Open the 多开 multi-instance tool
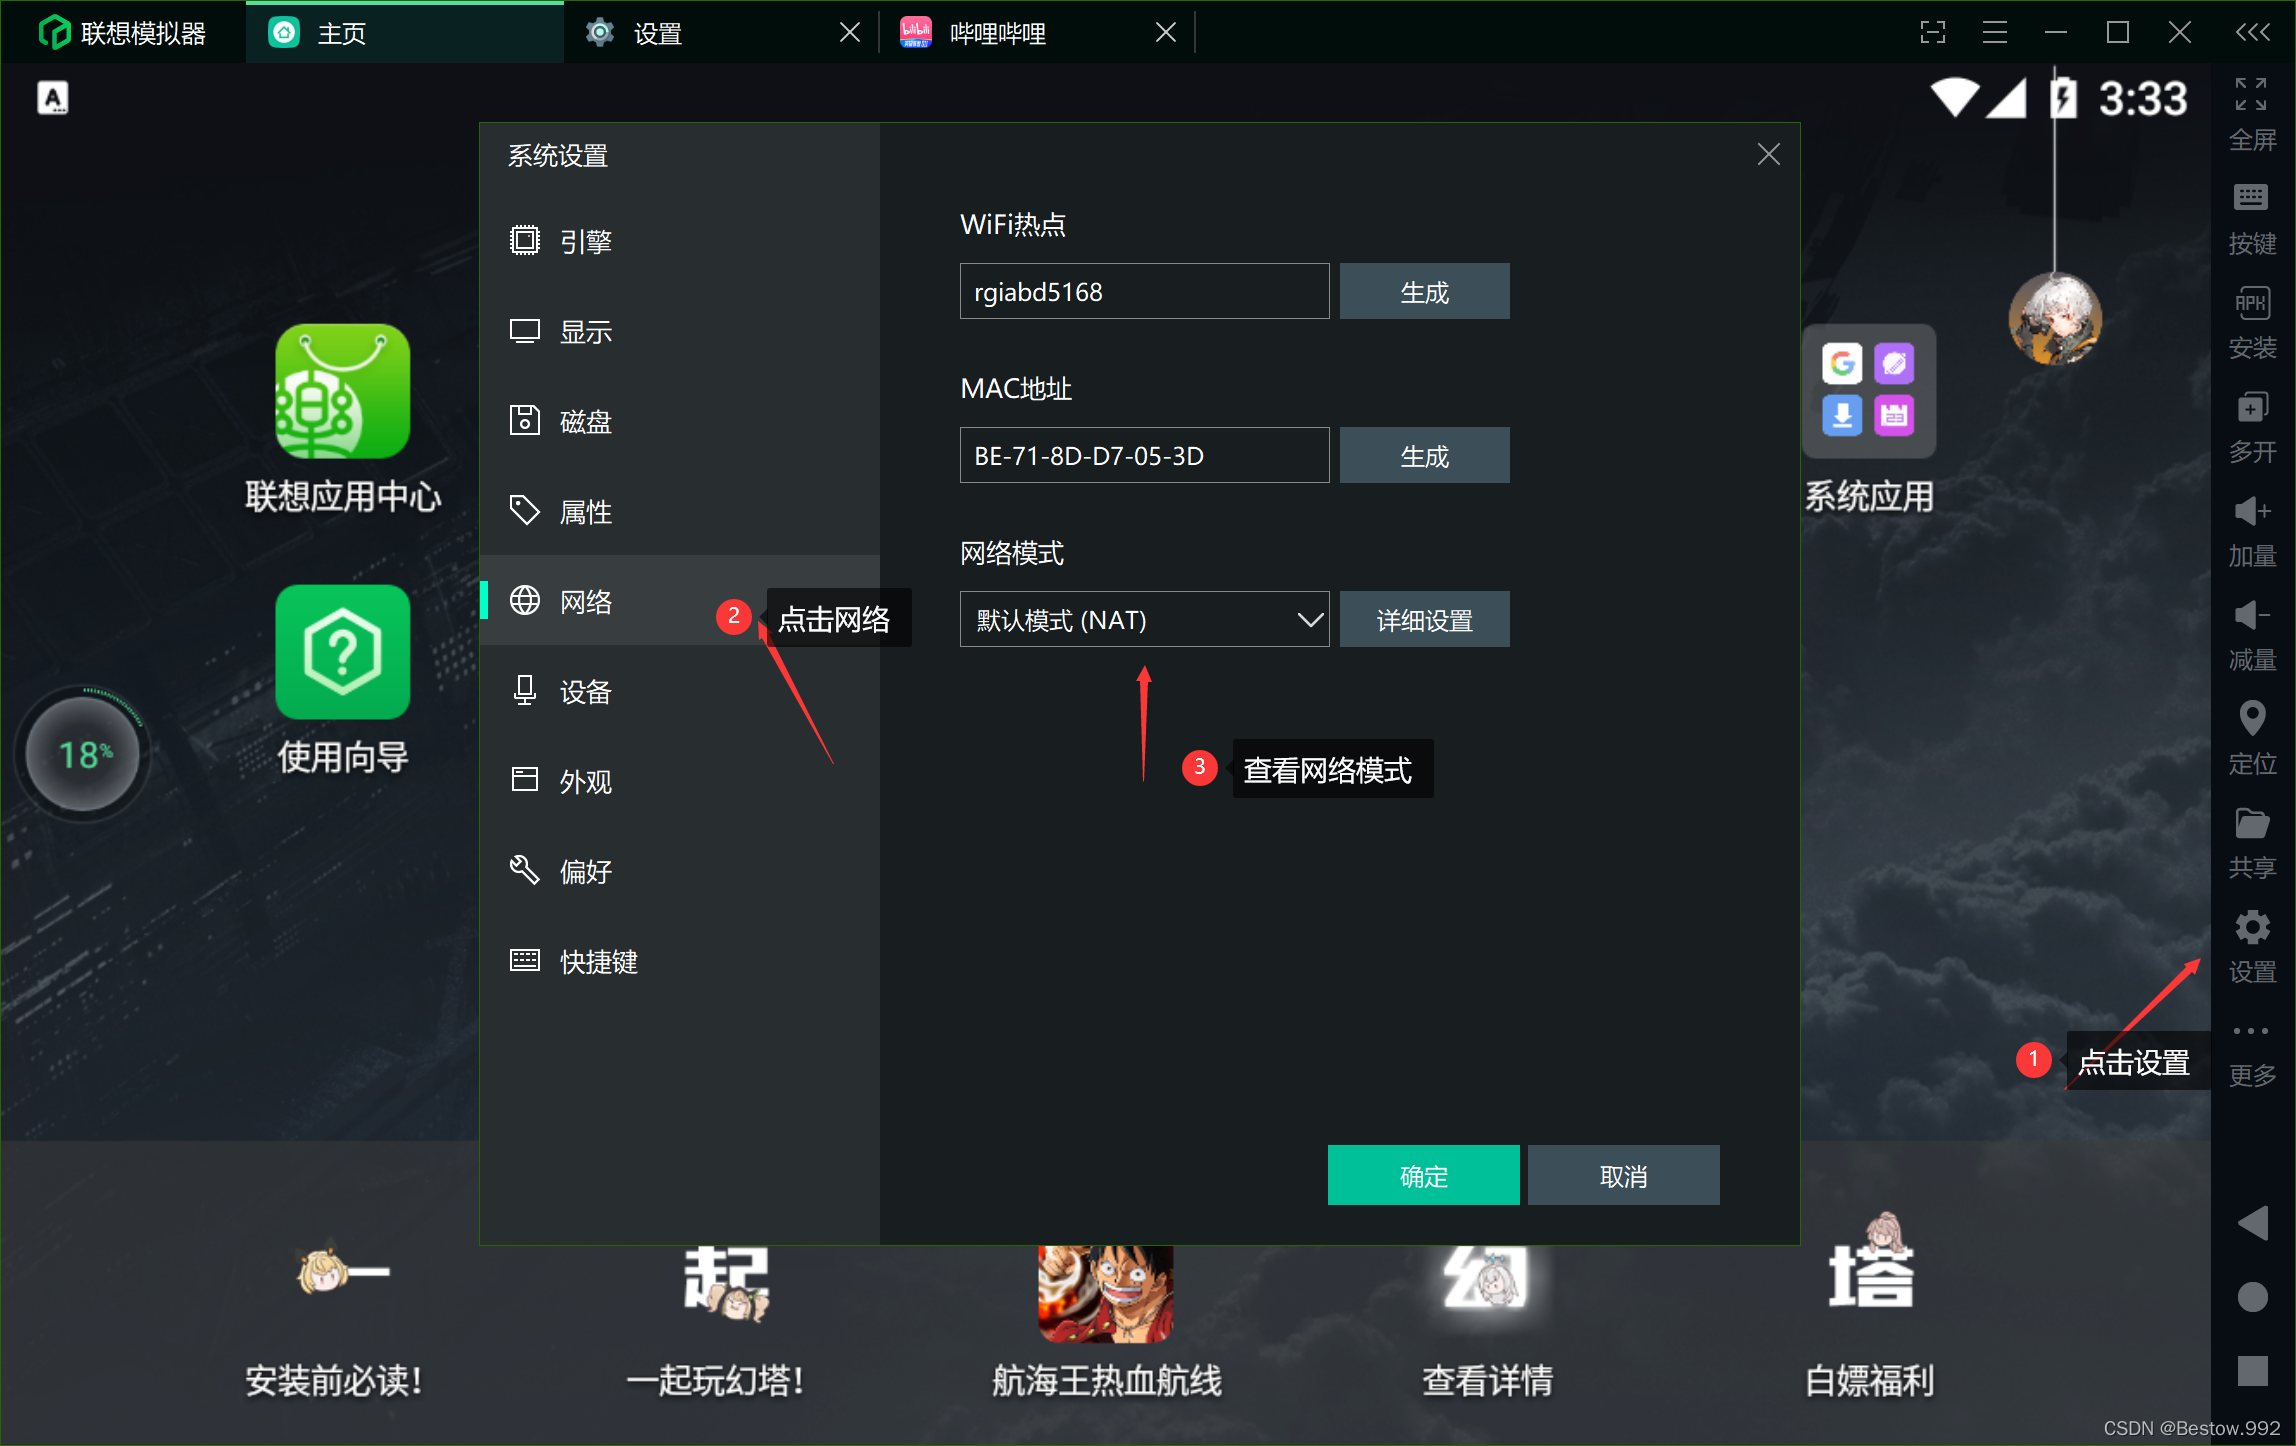The height and width of the screenshot is (1446, 2296). [x=2251, y=426]
